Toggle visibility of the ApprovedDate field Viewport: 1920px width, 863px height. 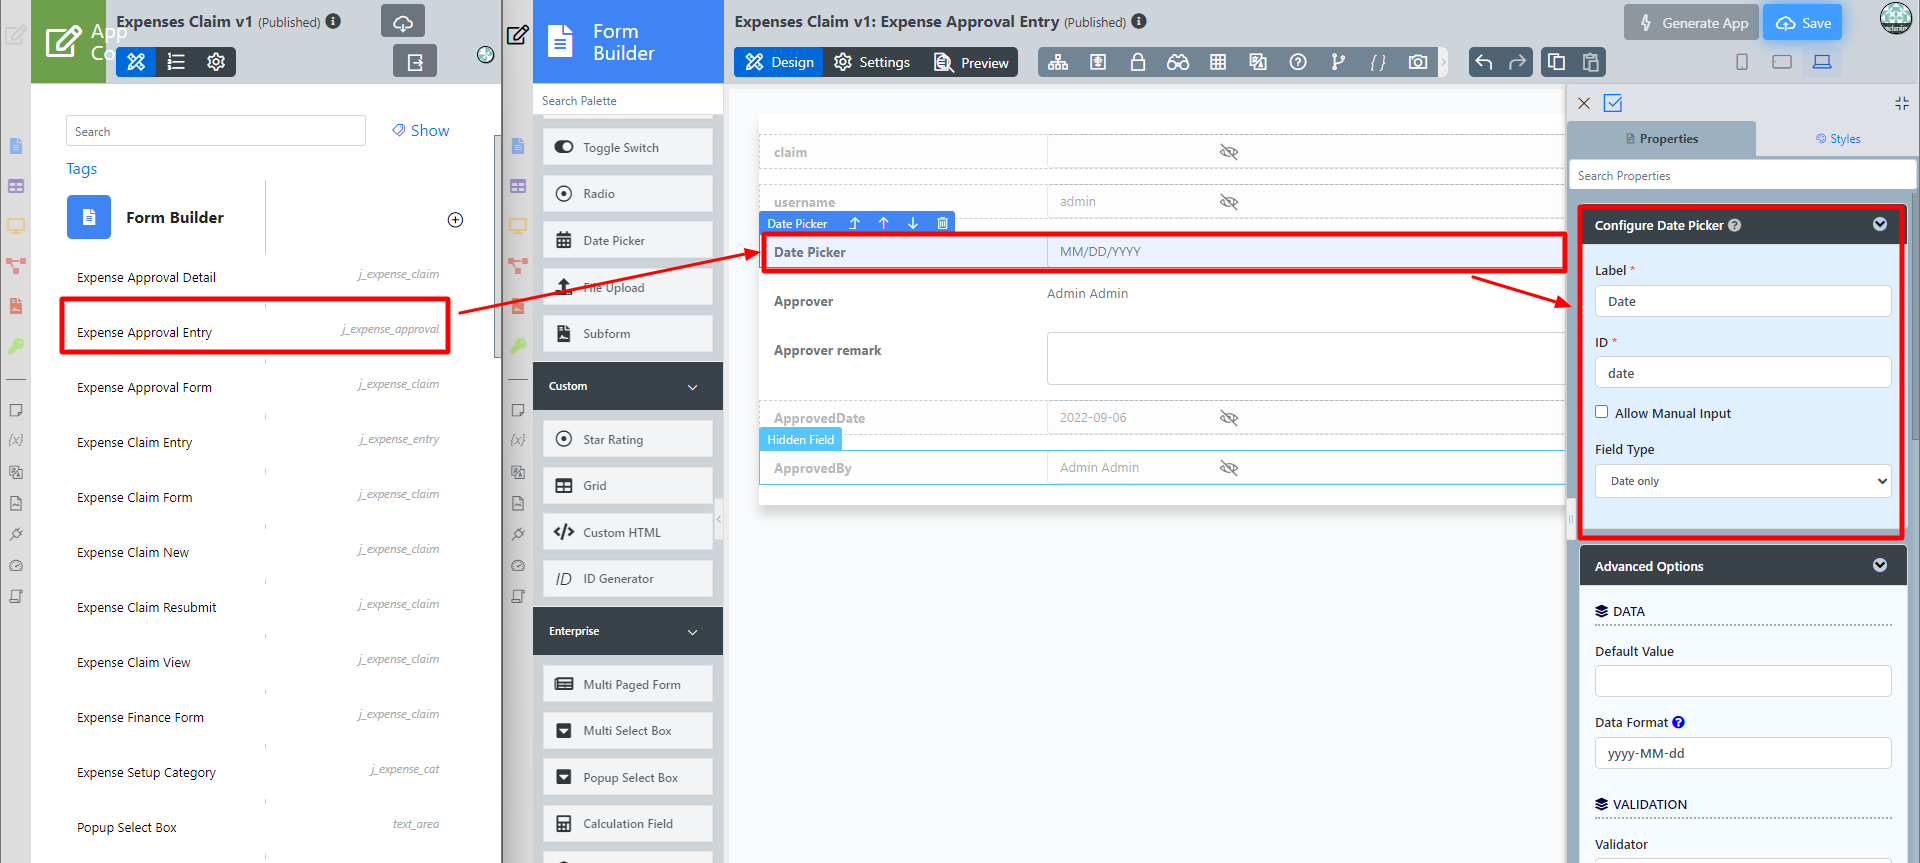click(1229, 418)
